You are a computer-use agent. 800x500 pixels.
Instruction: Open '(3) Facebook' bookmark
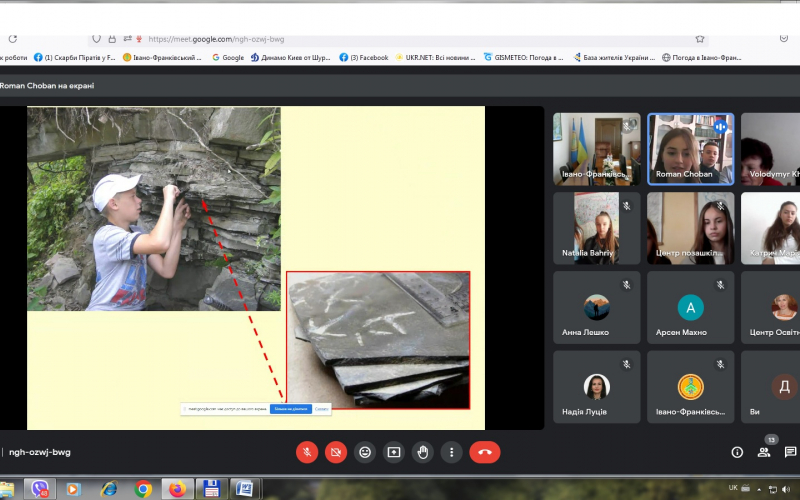pyautogui.click(x=364, y=58)
